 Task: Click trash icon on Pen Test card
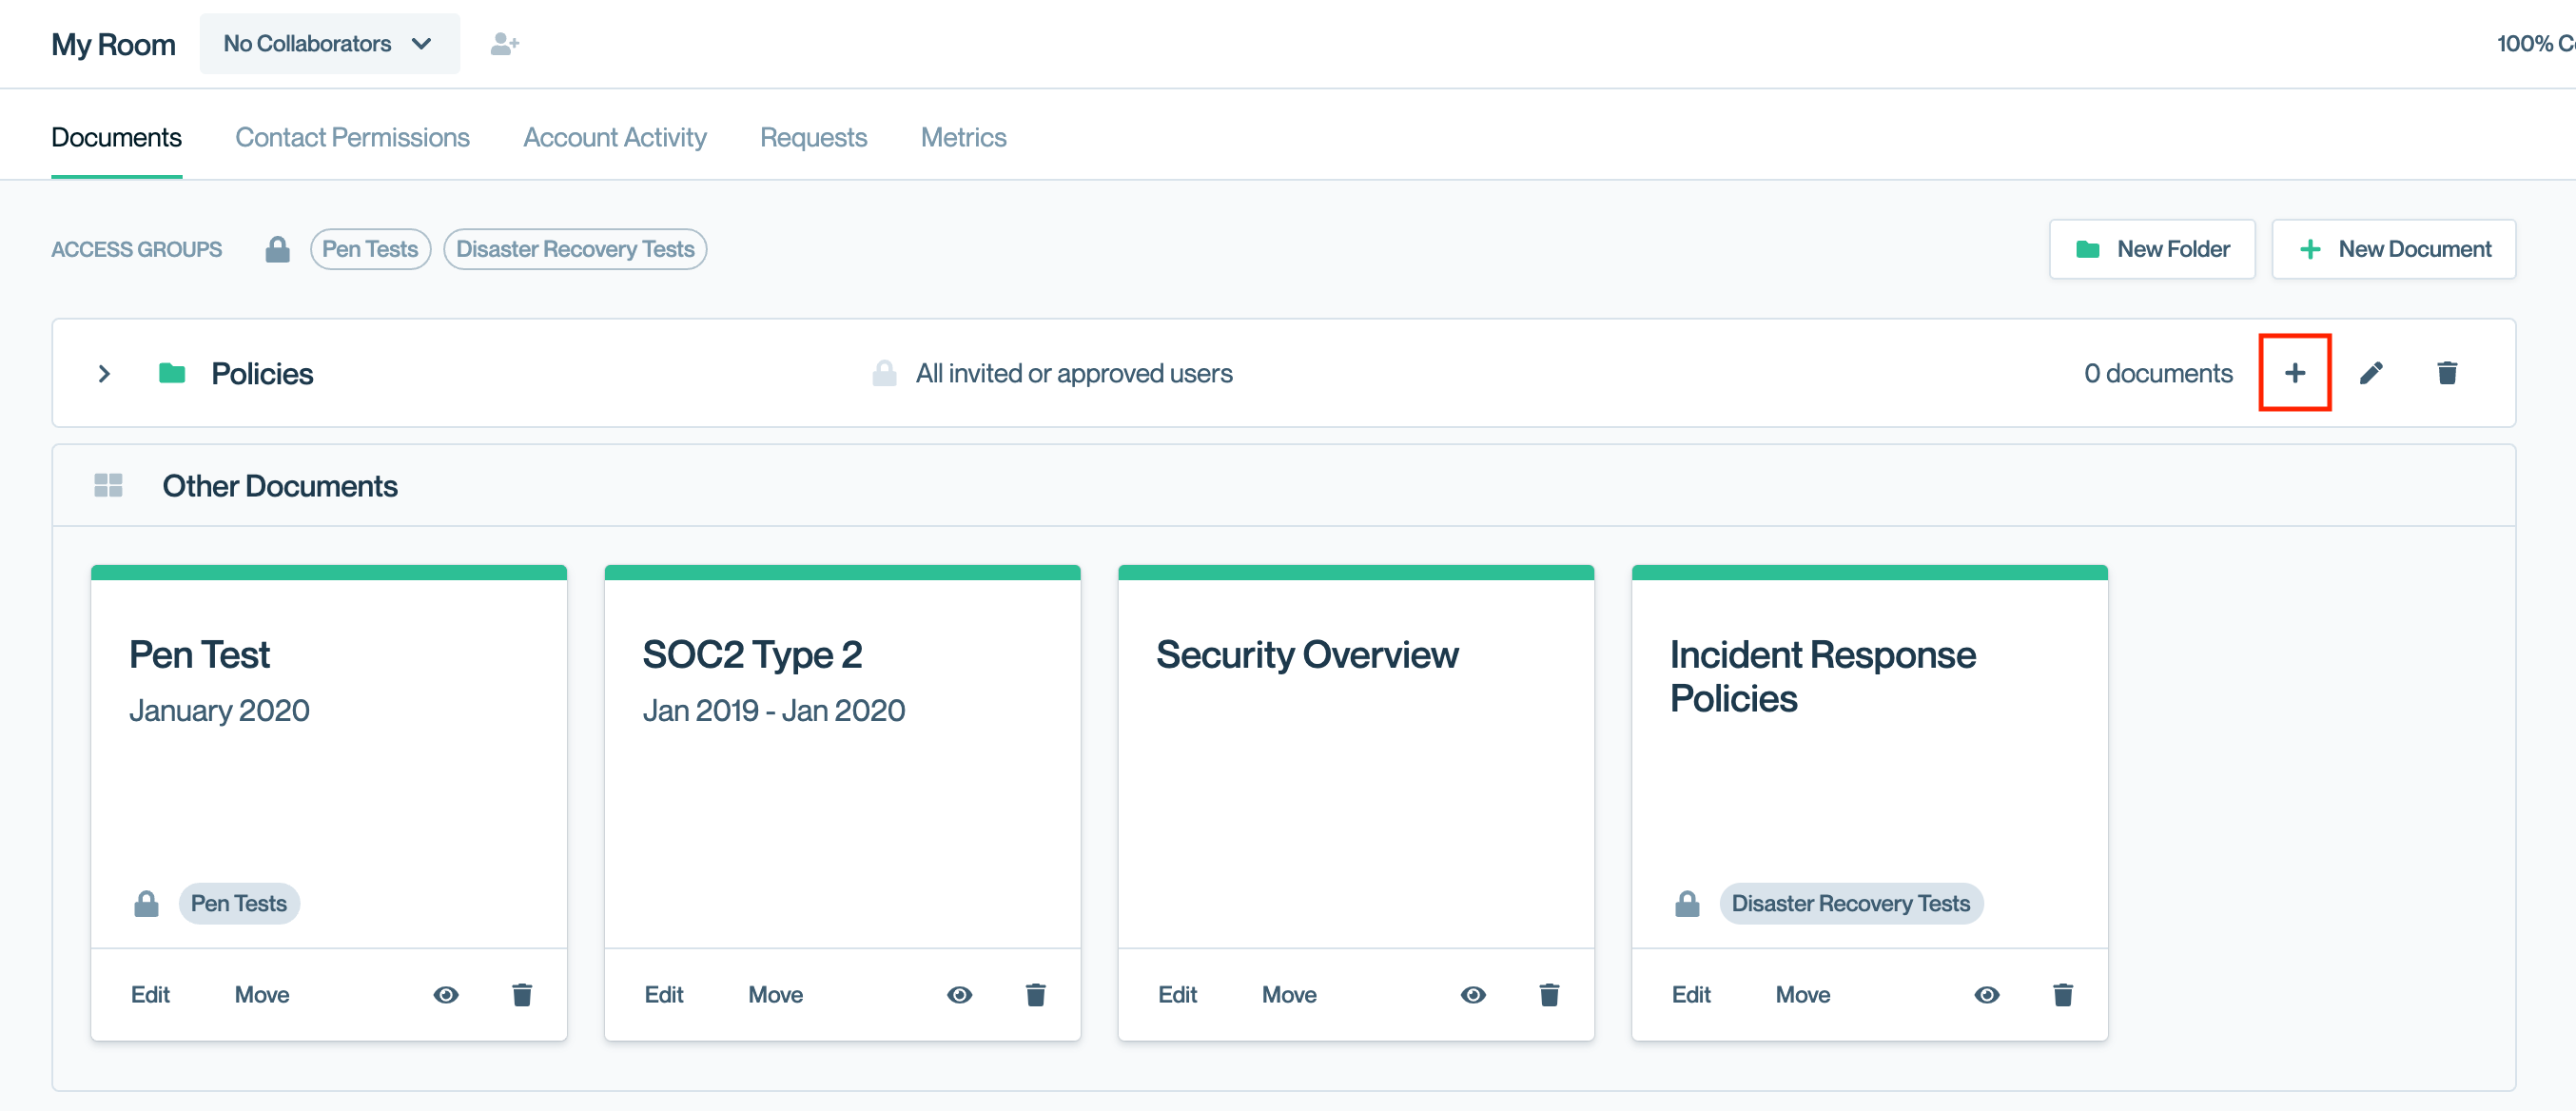coord(522,994)
